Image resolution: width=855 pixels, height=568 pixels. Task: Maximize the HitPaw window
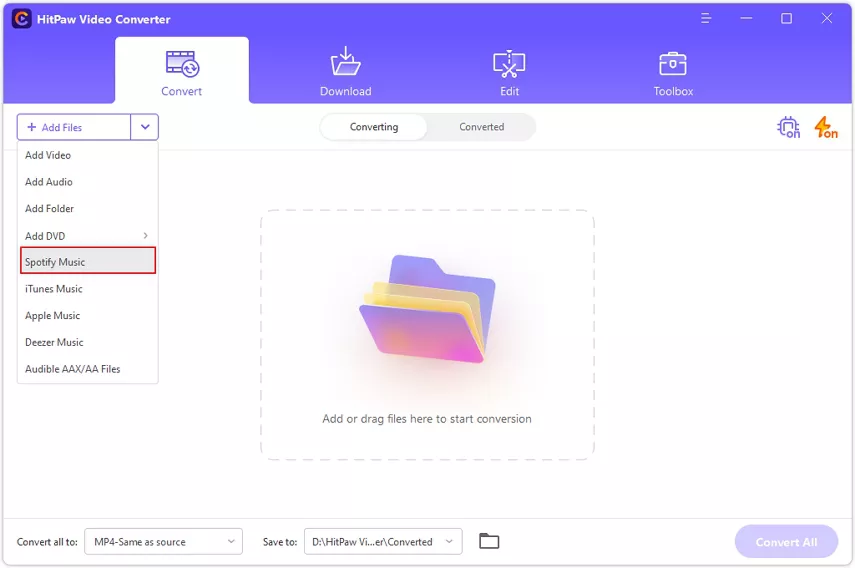point(786,19)
